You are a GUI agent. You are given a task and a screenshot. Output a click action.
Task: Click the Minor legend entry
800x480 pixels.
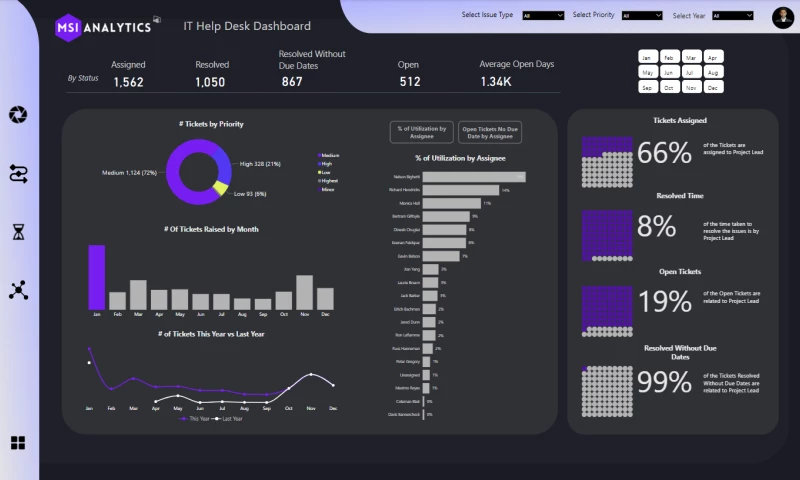327,189
